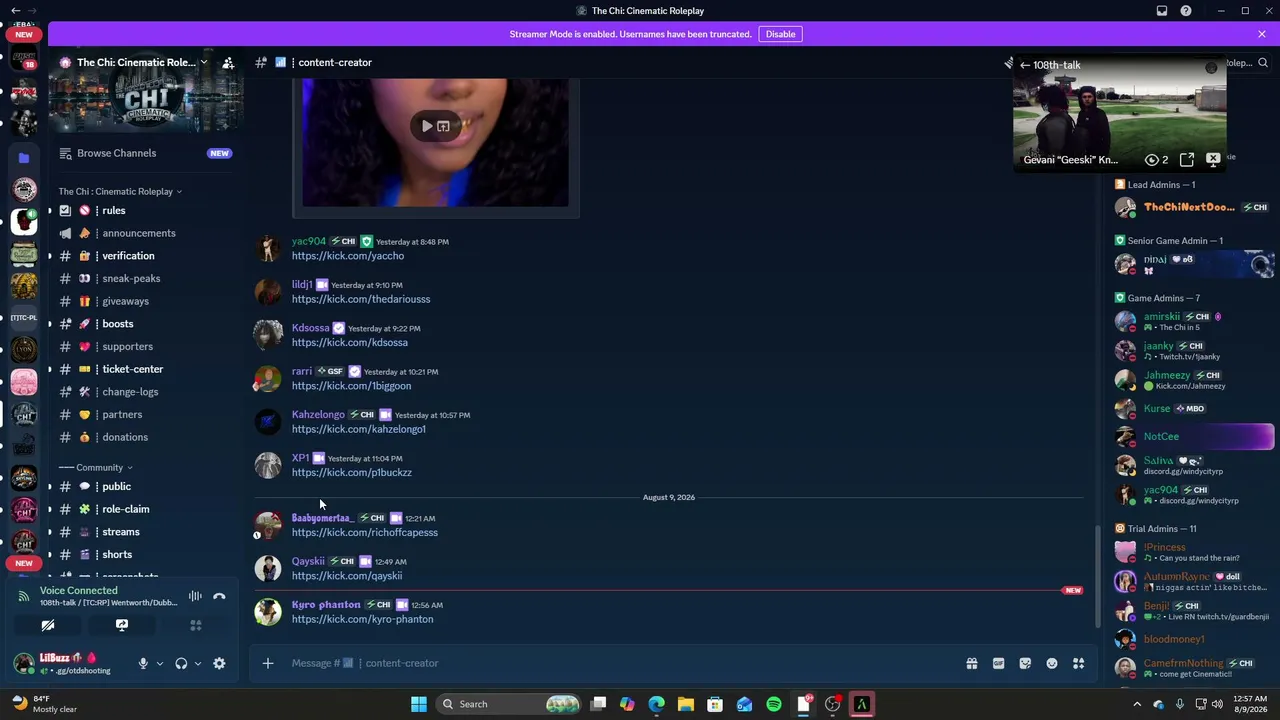Open Spotify from the taskbar
The image size is (1280, 720).
tap(774, 704)
